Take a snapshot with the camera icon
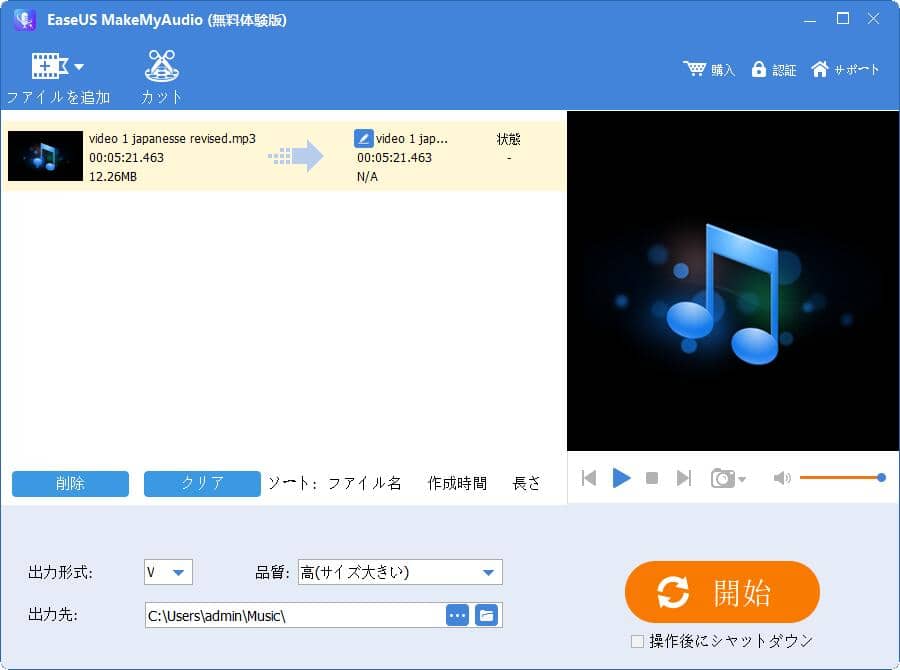The height and width of the screenshot is (670, 900). coord(722,479)
